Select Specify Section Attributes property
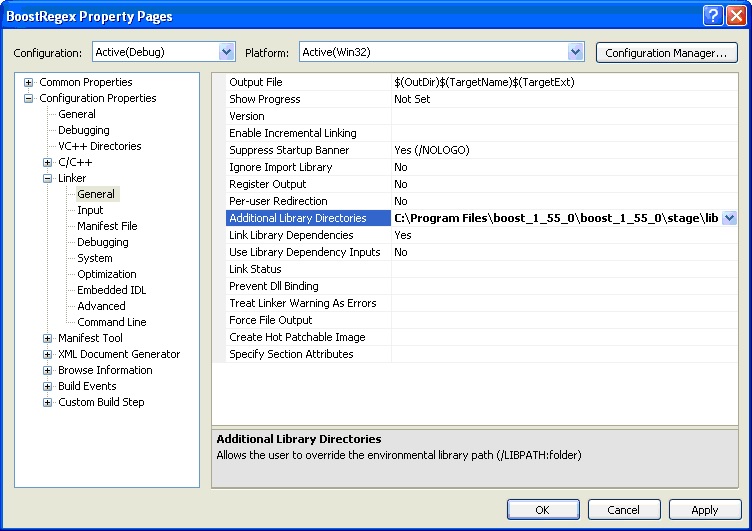Viewport: 752px width, 531px height. pos(308,354)
